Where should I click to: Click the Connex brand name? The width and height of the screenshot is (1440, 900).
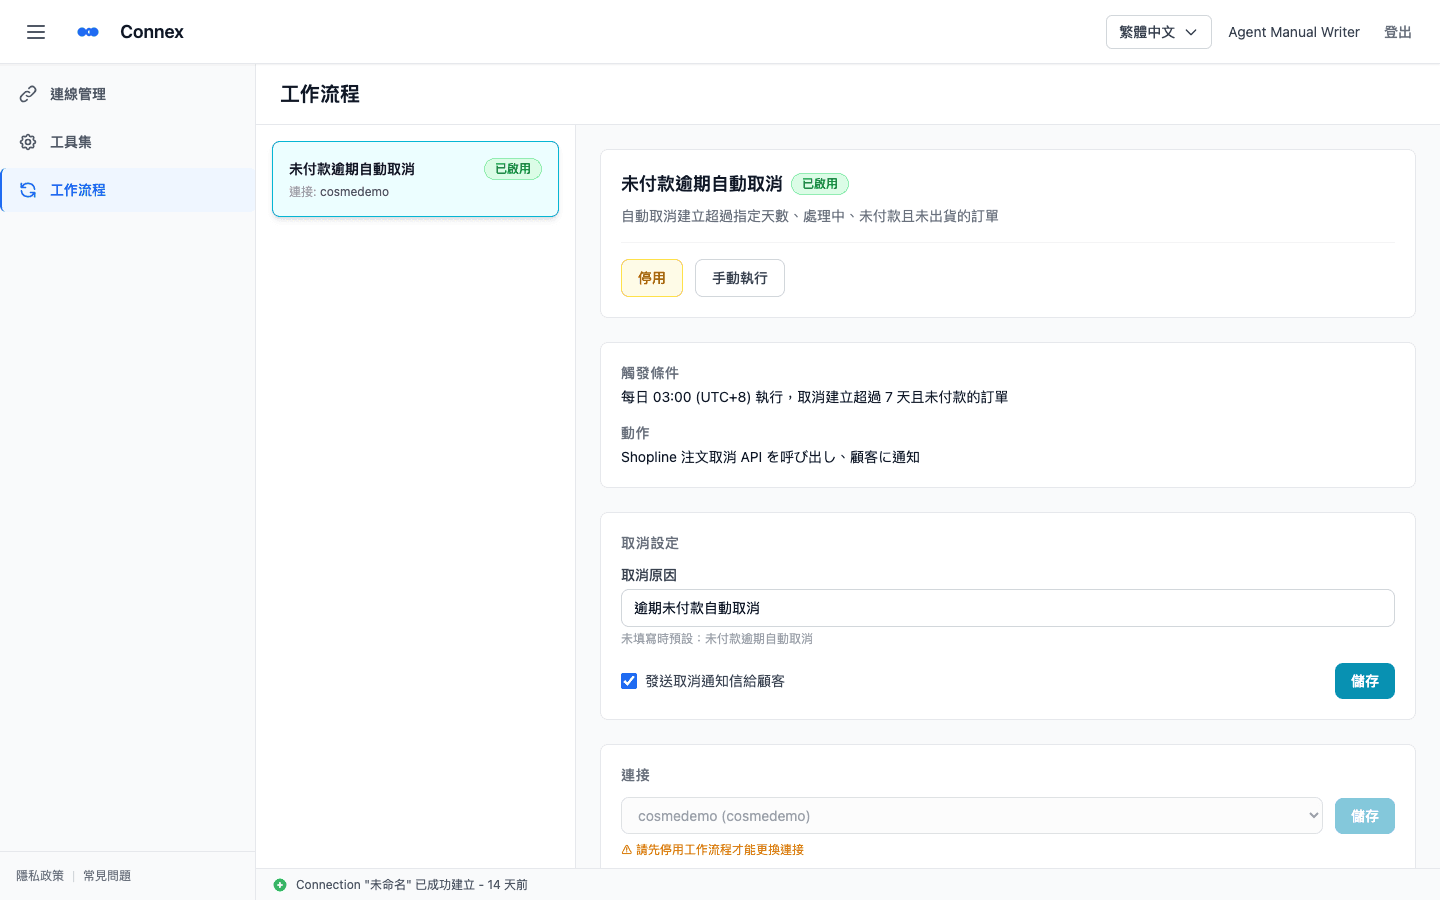coord(152,32)
